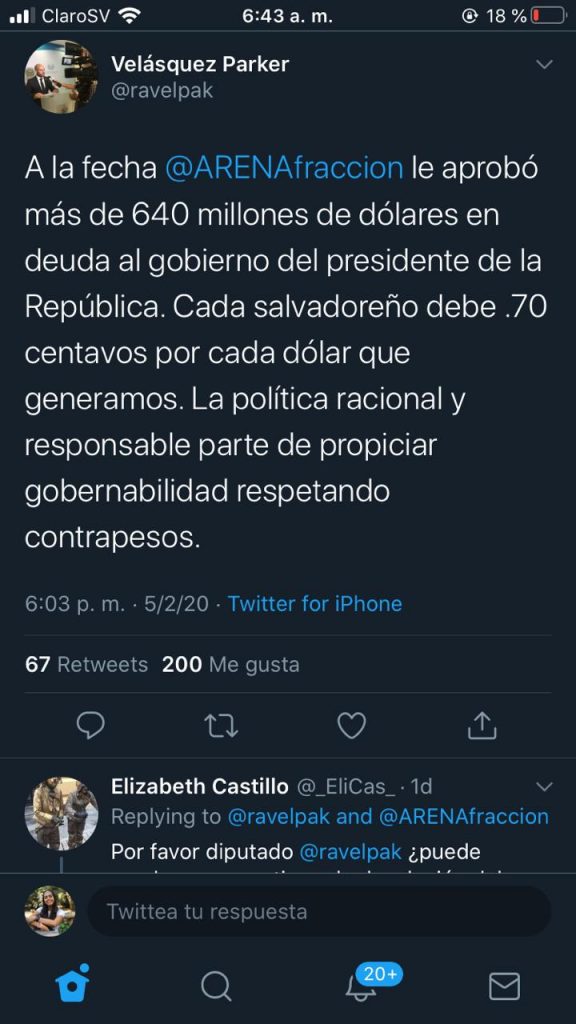This screenshot has width=576, height=1024.
Task: Tap your own avatar beside reply box
Action: (x=50, y=911)
